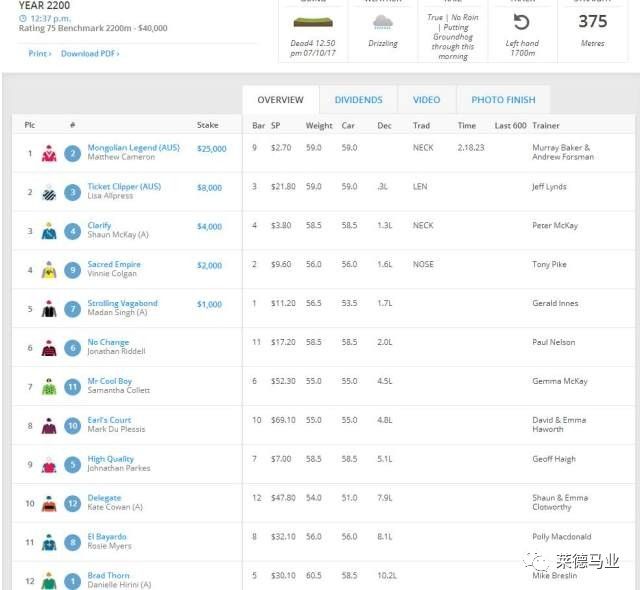Click the number 7 badge for Strolling Vagabond
The height and width of the screenshot is (590, 640).
(73, 309)
